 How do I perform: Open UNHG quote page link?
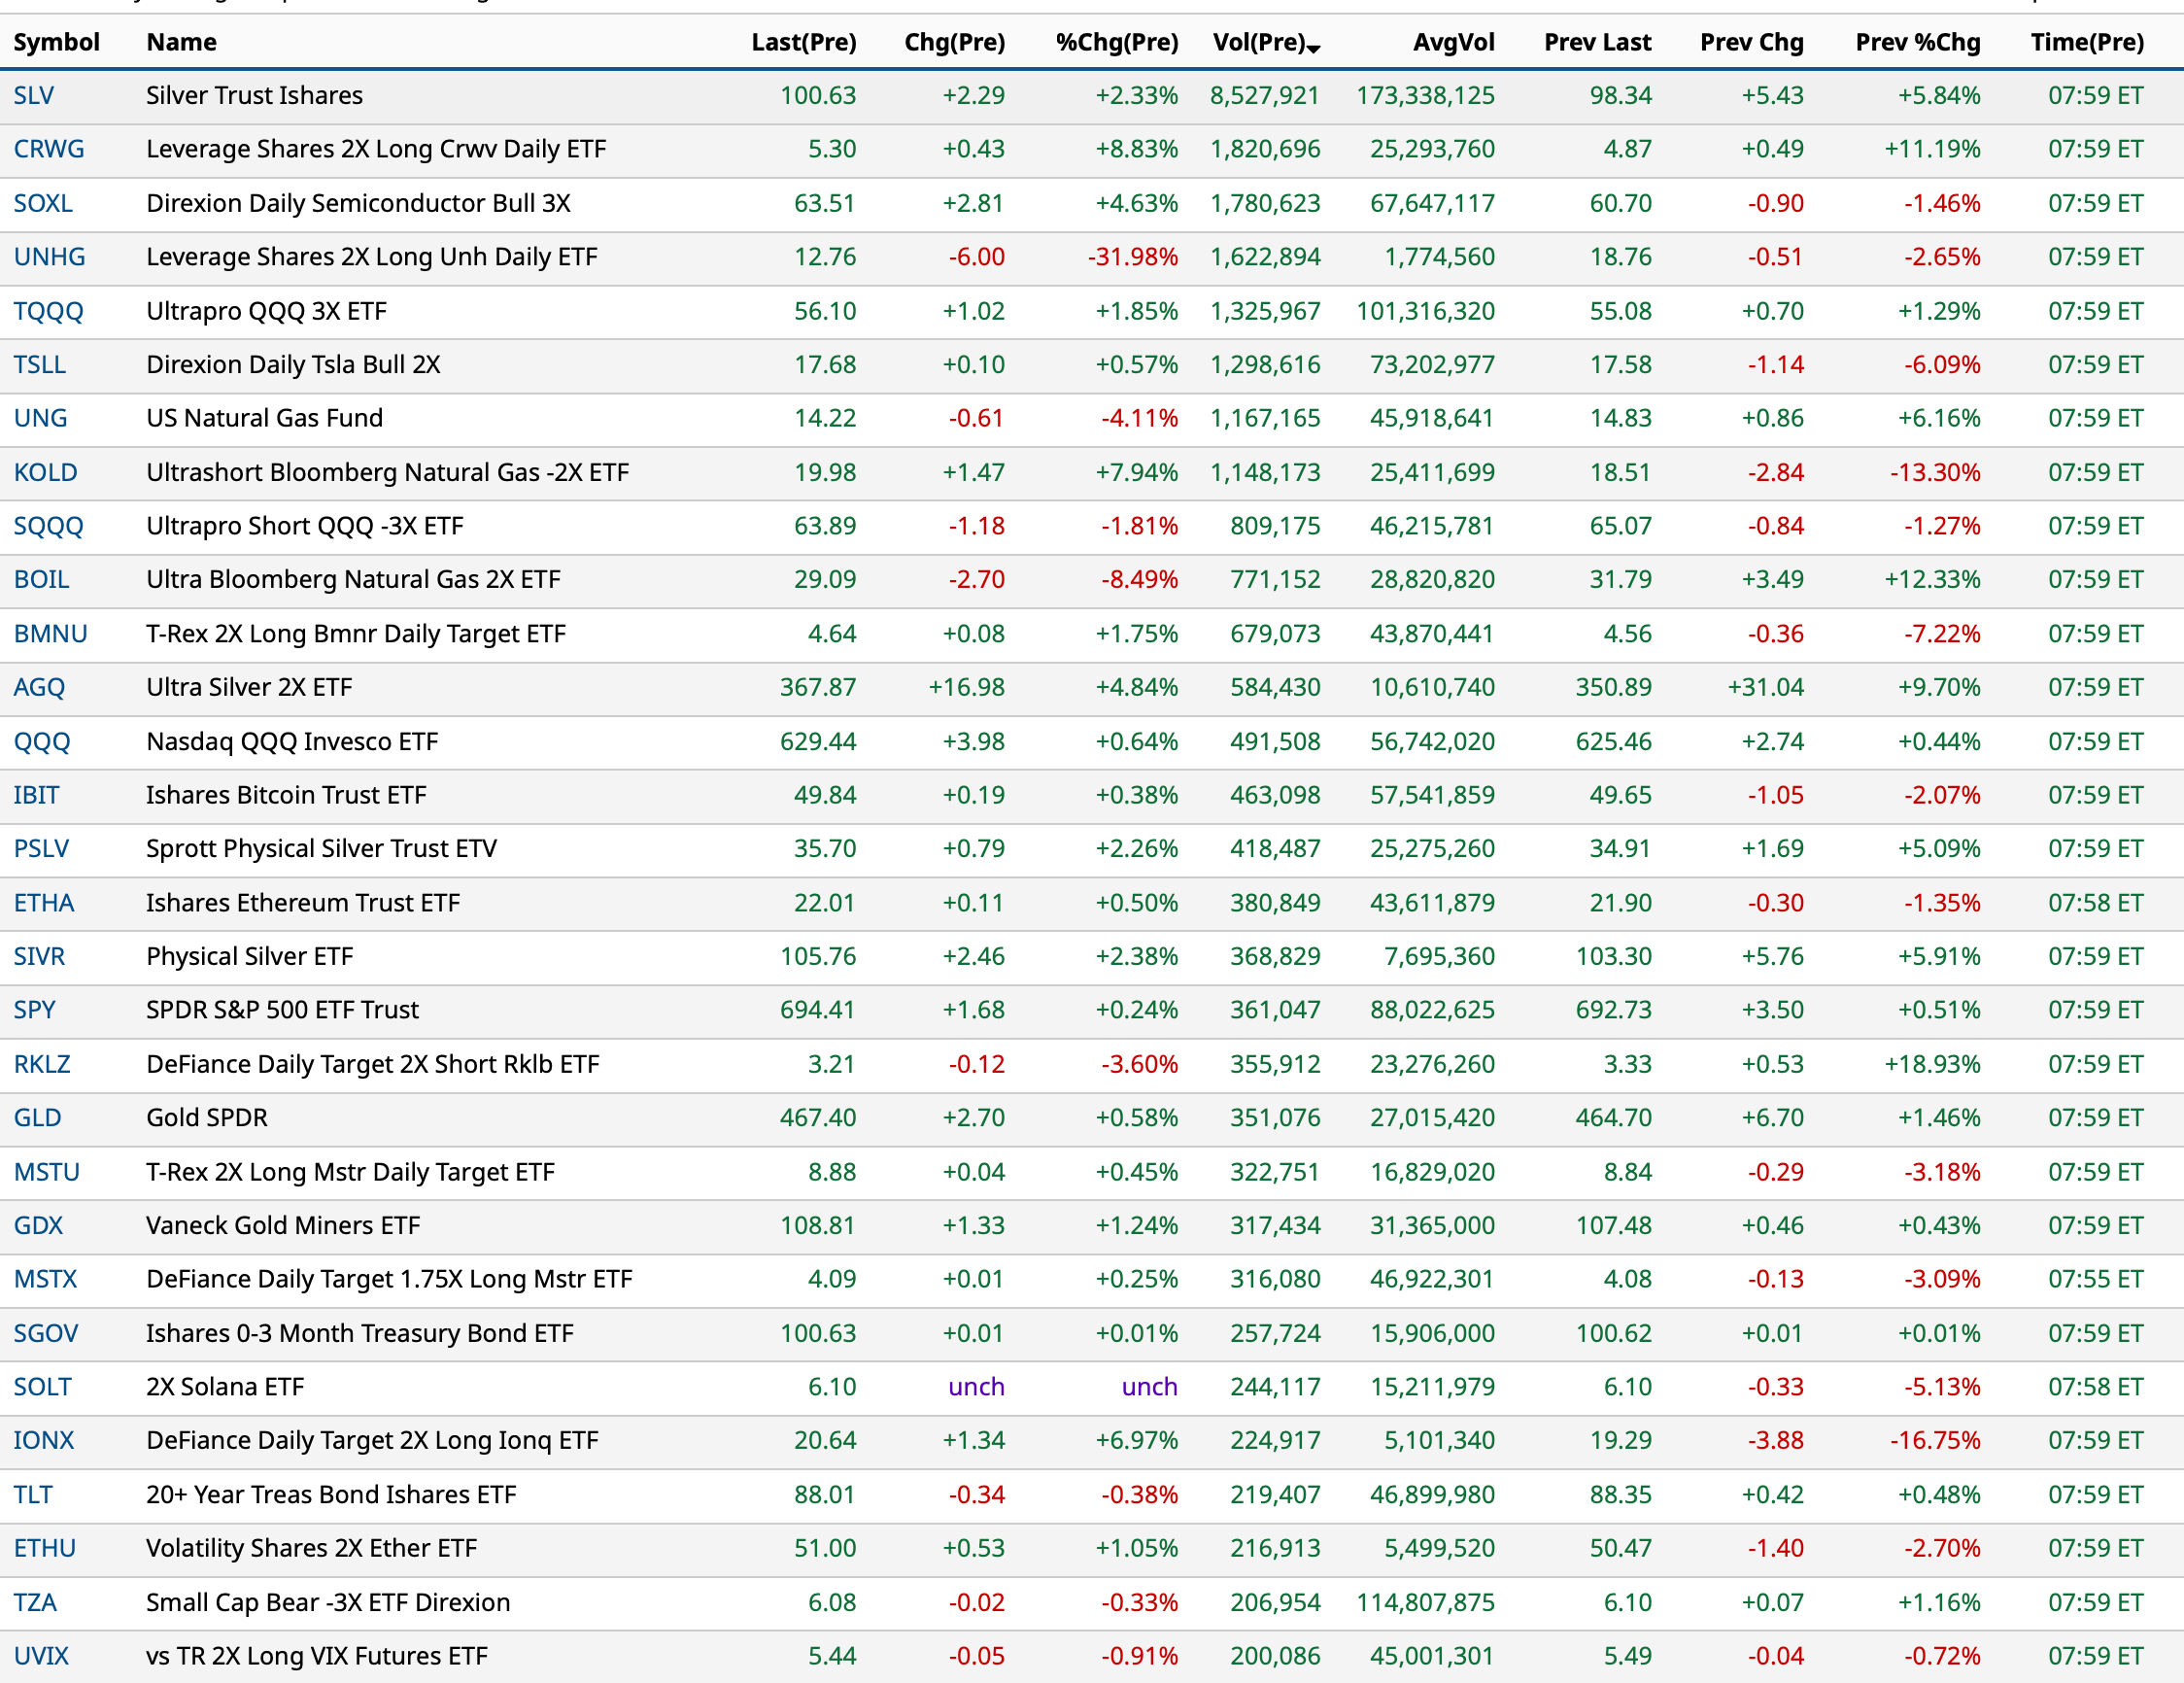[49, 257]
